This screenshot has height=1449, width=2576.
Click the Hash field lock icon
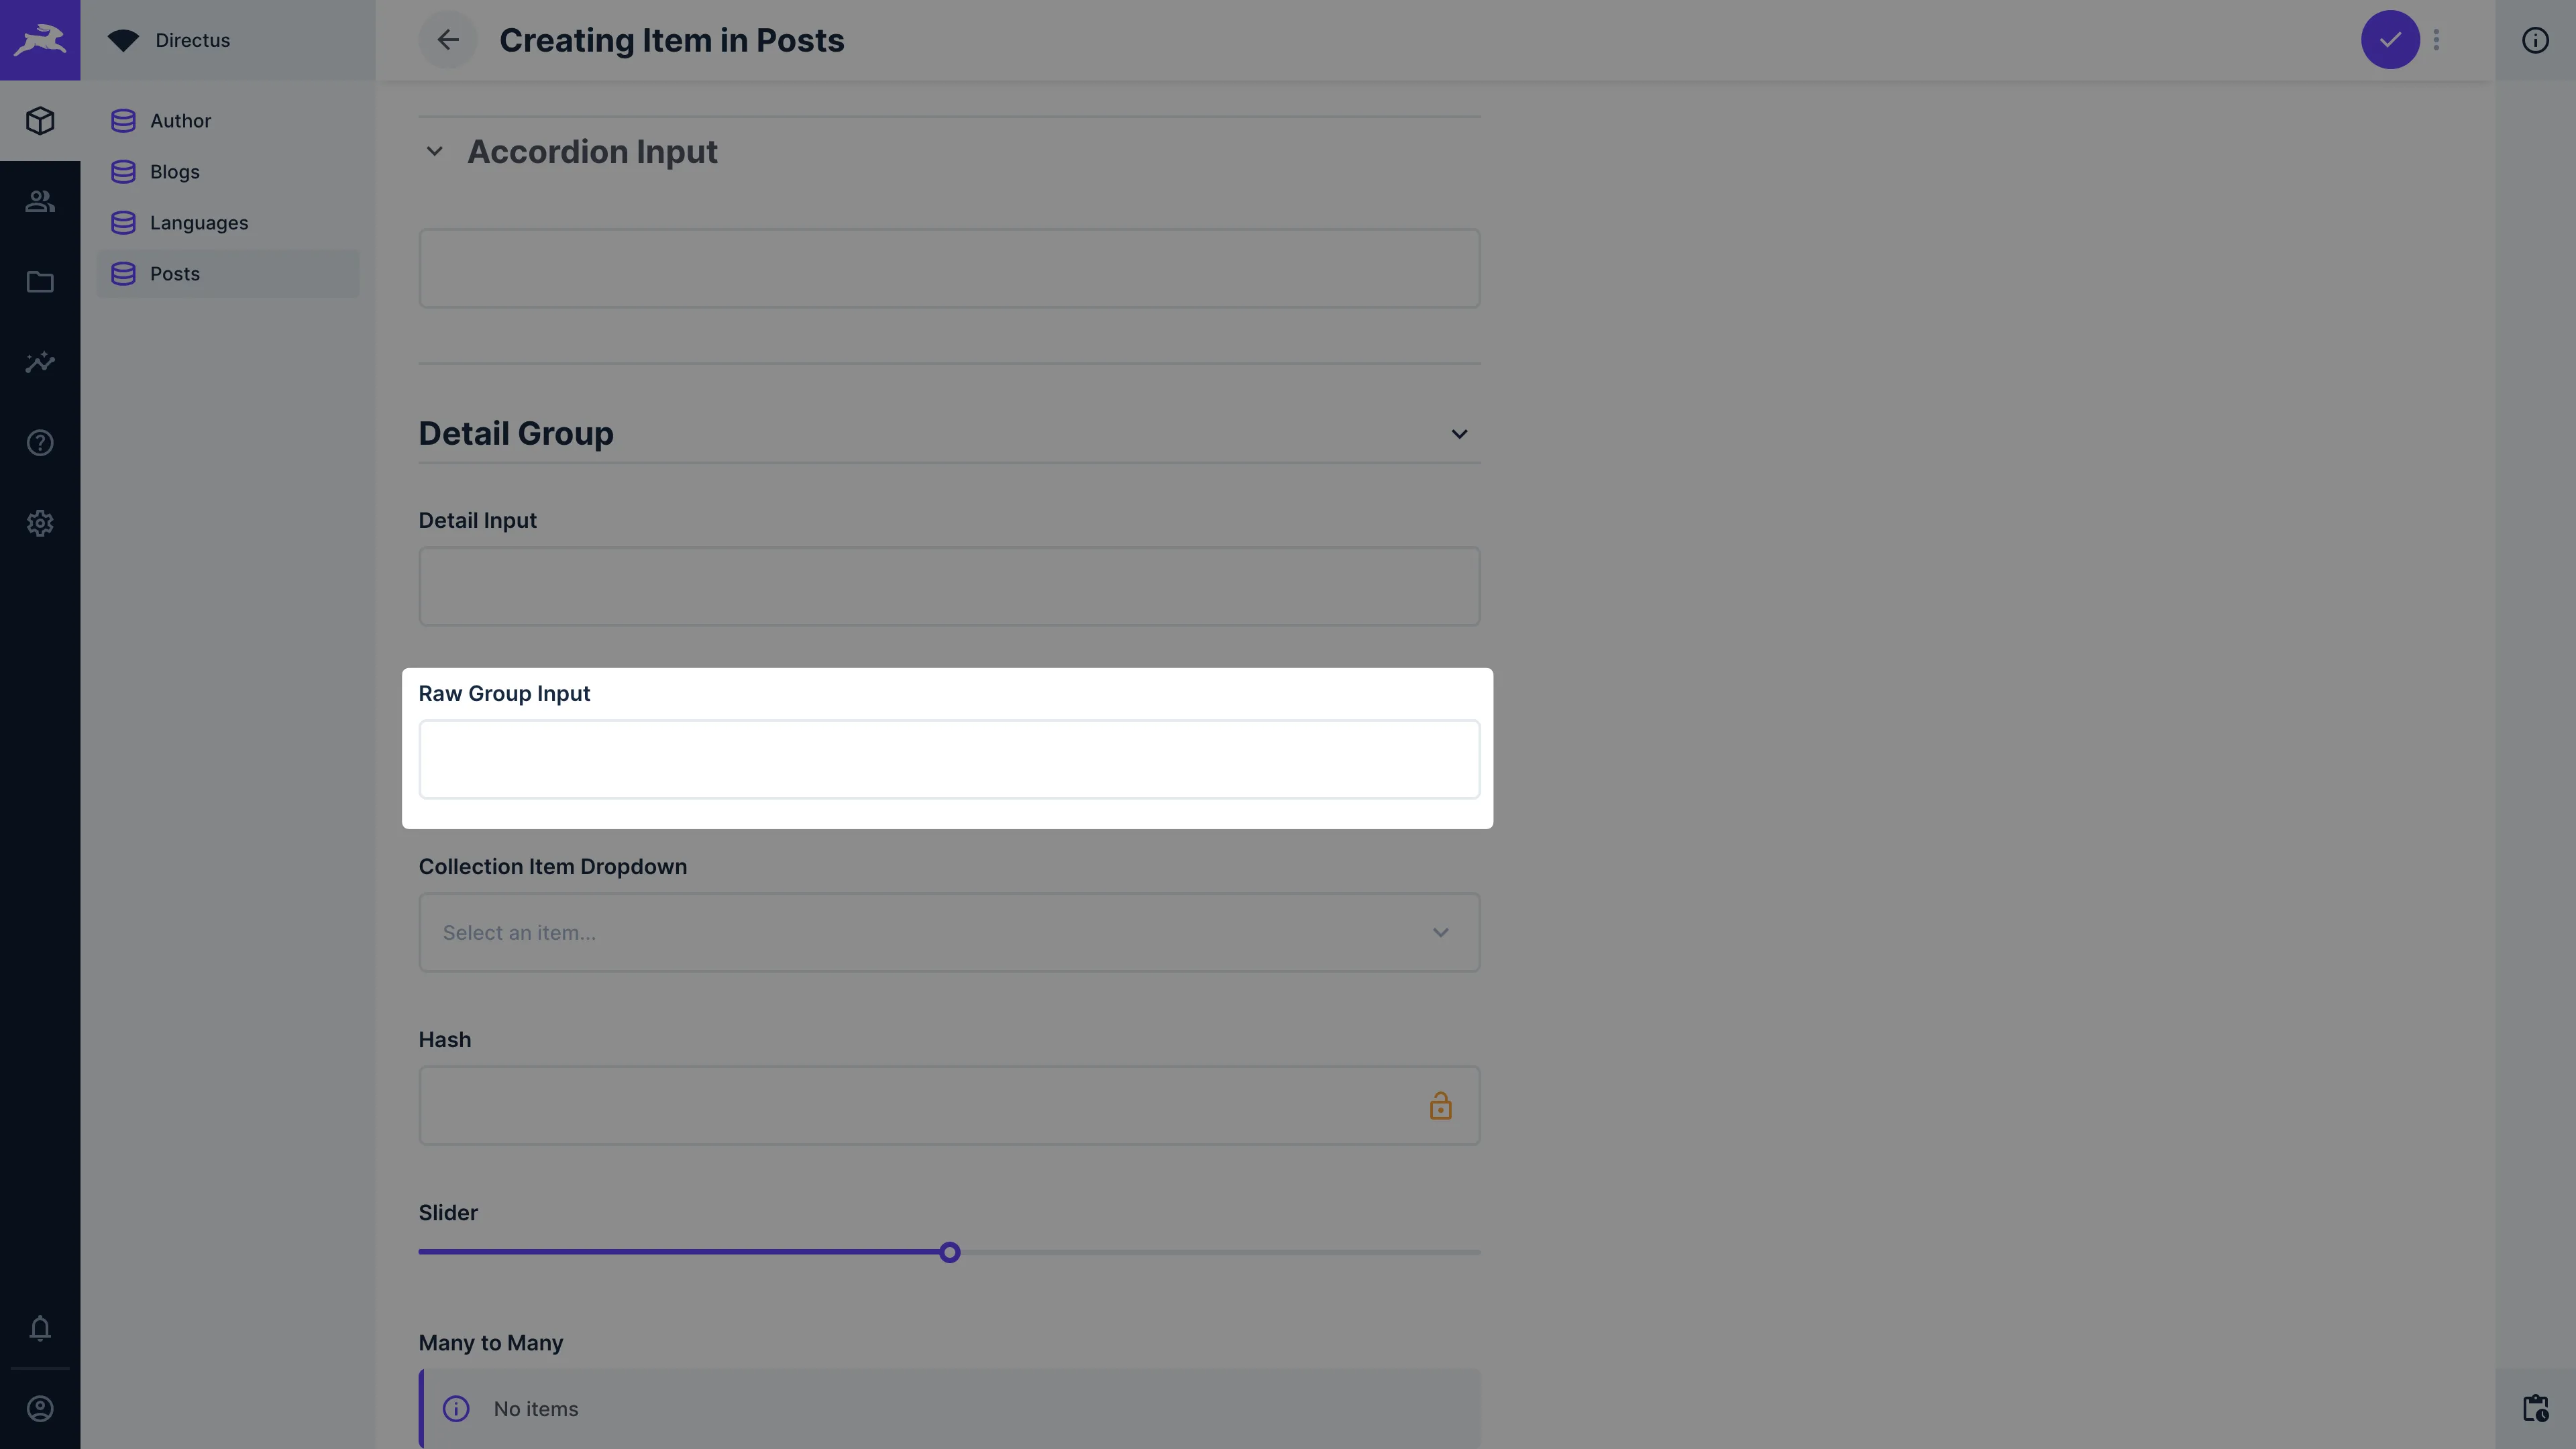(1440, 1106)
